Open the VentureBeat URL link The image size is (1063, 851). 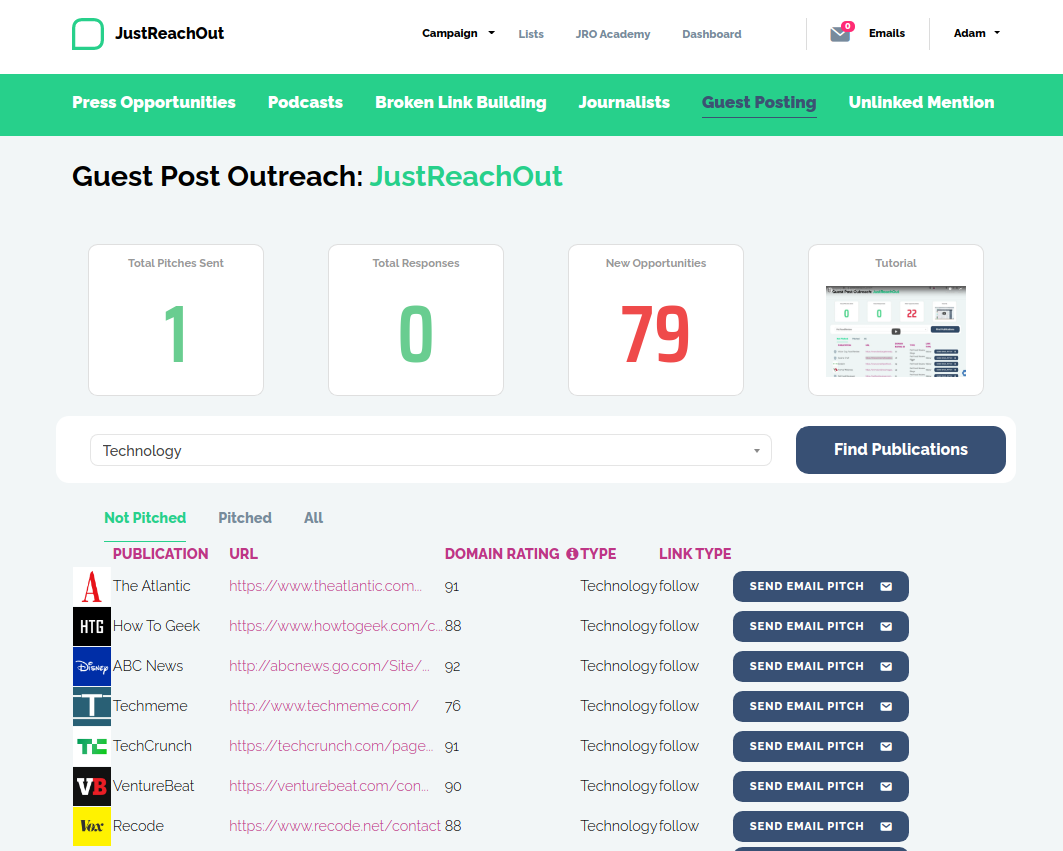pyautogui.click(x=329, y=786)
